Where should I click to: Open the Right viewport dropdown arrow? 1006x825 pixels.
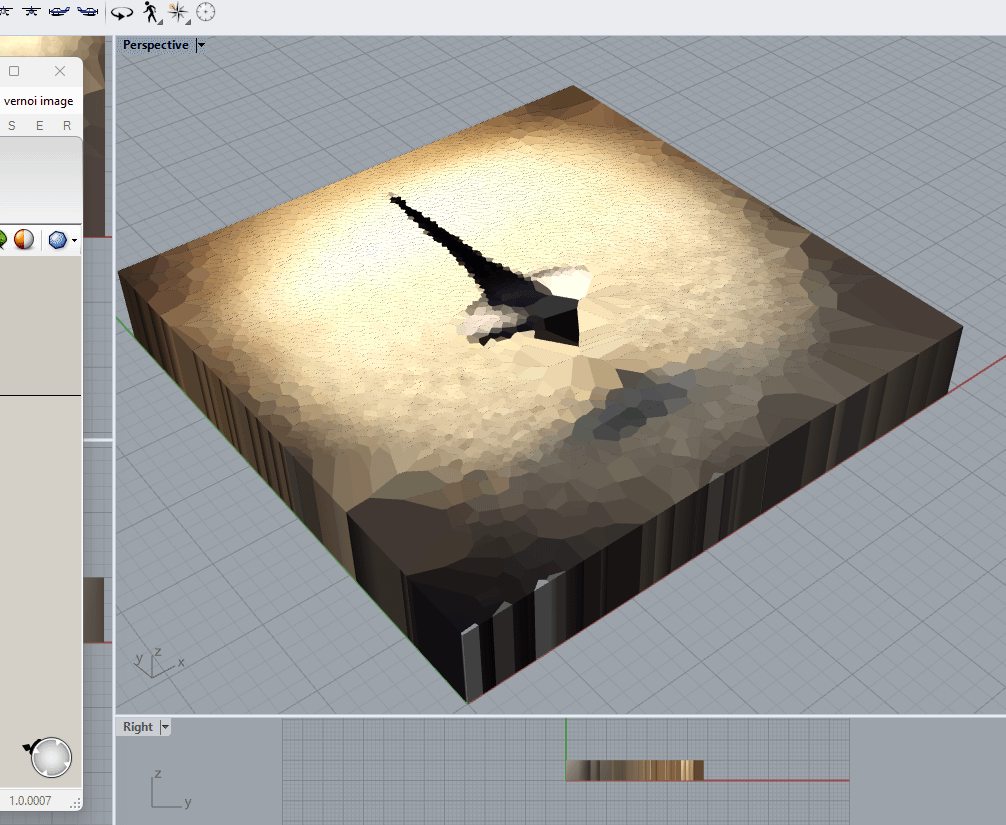pyautogui.click(x=165, y=726)
